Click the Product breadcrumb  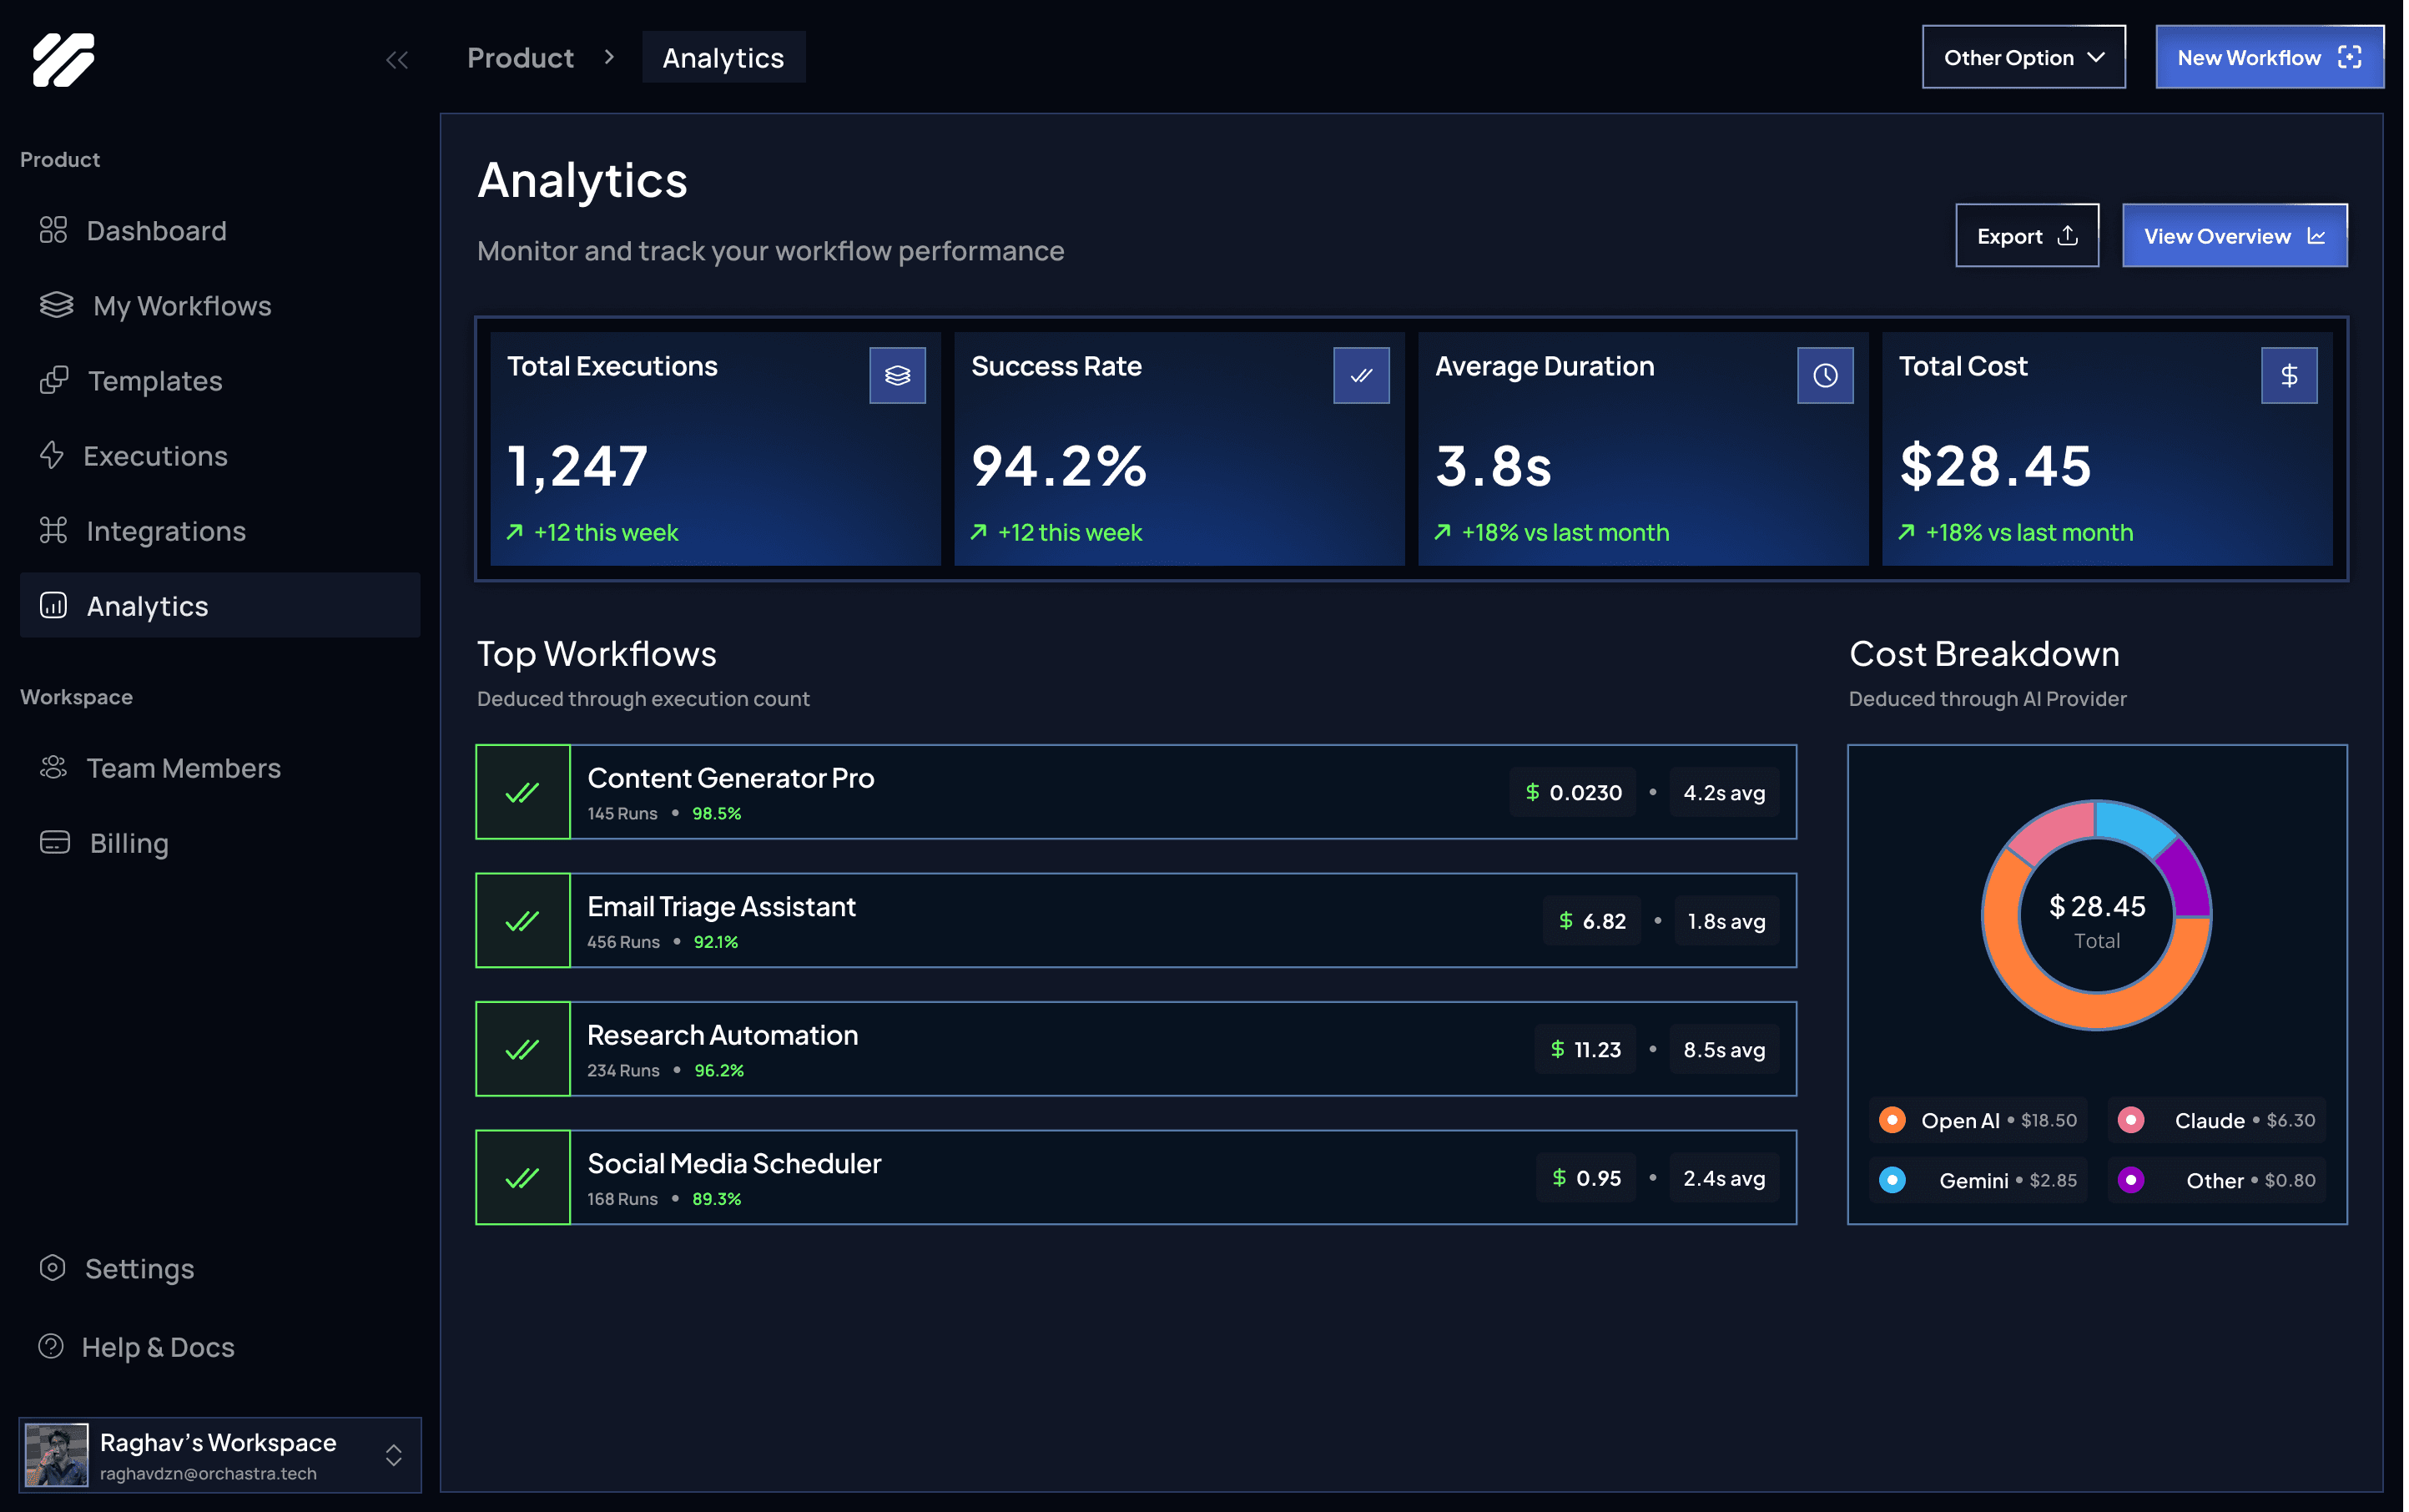520,58
